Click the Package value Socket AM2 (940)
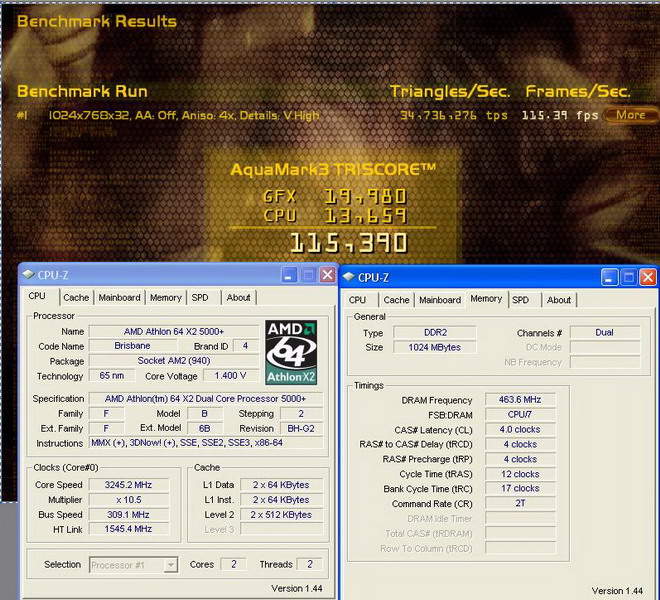 click(174, 360)
